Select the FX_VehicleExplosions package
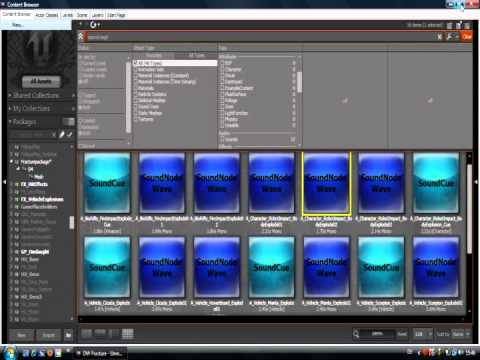Image resolution: width=480 pixels, height=360 pixels. (x=42, y=199)
